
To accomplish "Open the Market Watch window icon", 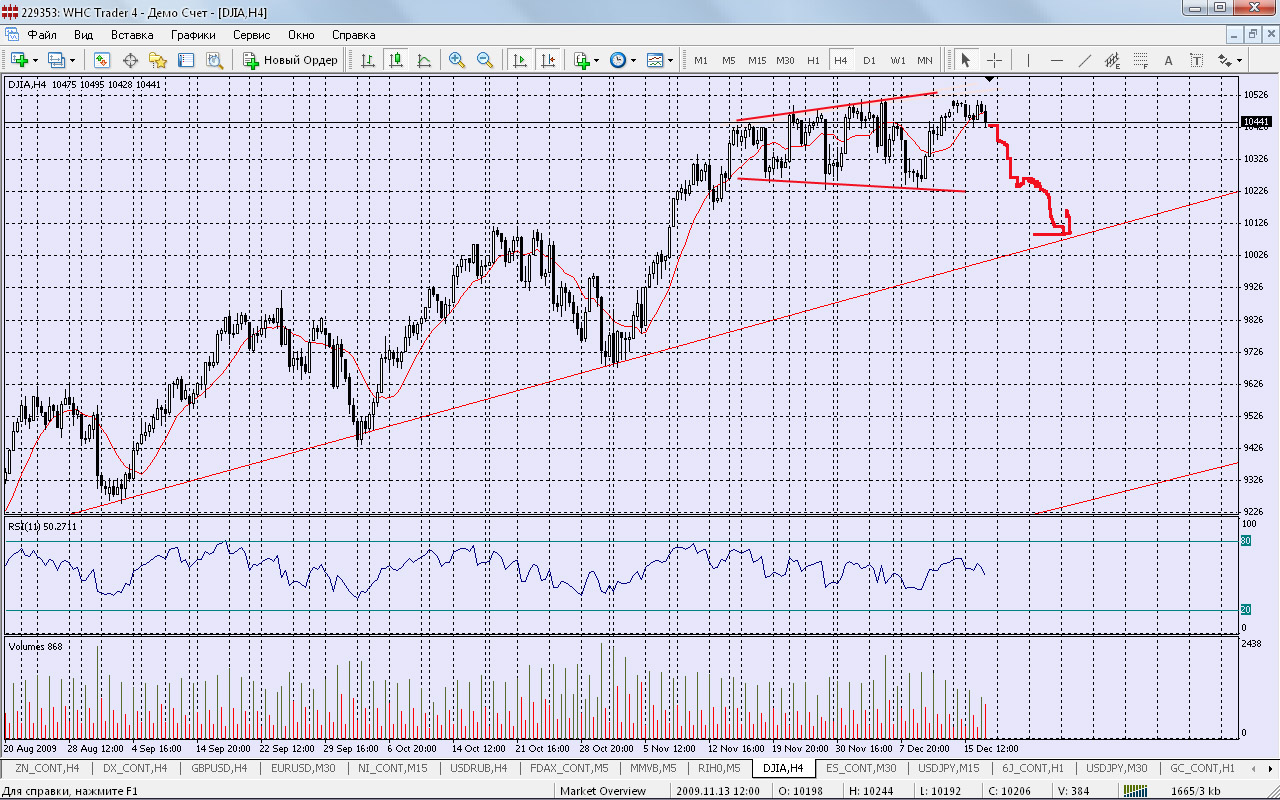I will click(x=102, y=60).
